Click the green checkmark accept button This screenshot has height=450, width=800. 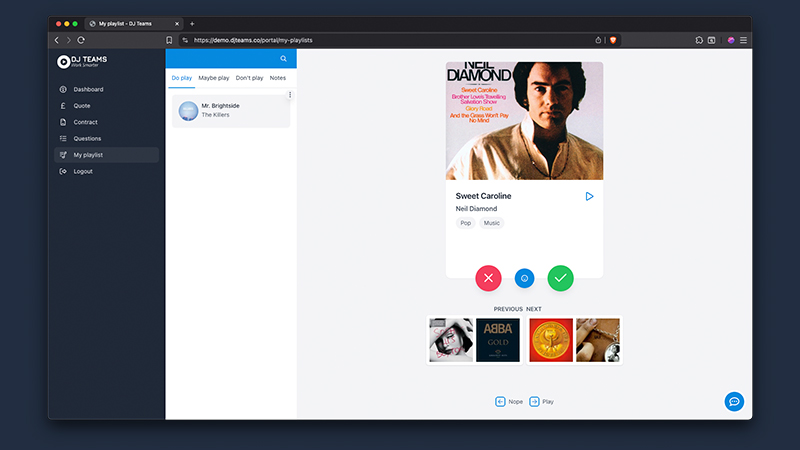pos(561,278)
